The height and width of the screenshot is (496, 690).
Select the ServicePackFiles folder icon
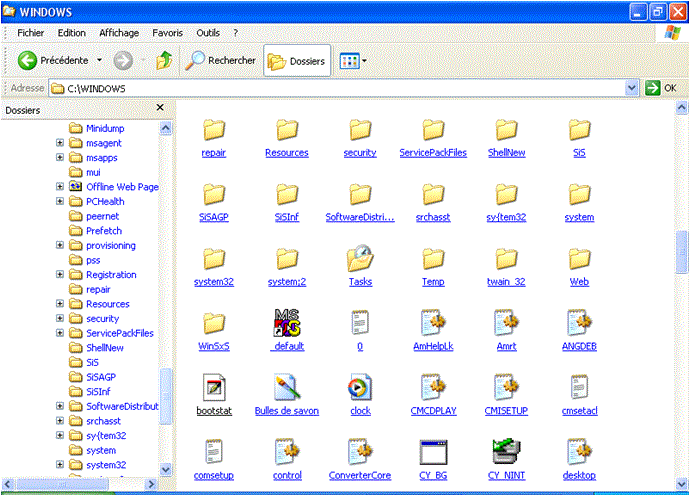click(x=433, y=130)
